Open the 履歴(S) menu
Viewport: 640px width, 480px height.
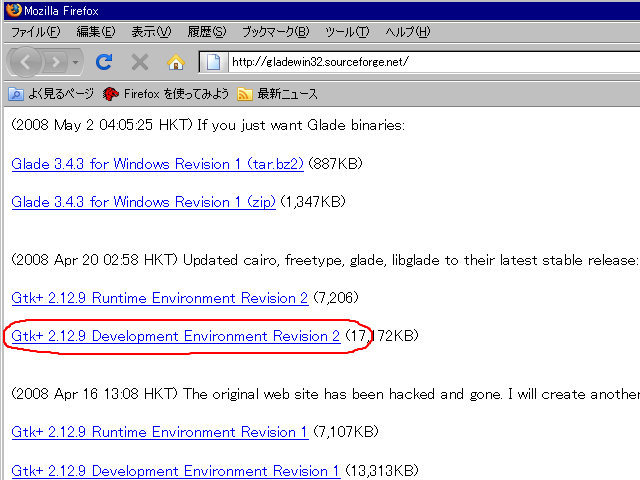coord(207,32)
